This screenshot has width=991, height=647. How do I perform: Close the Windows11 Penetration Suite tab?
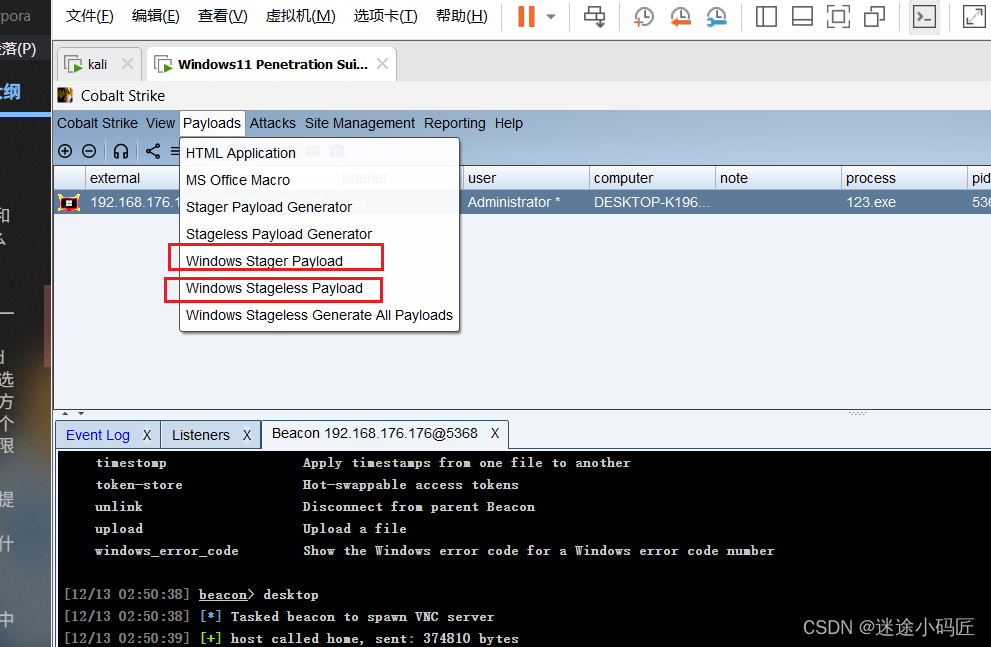[382, 64]
